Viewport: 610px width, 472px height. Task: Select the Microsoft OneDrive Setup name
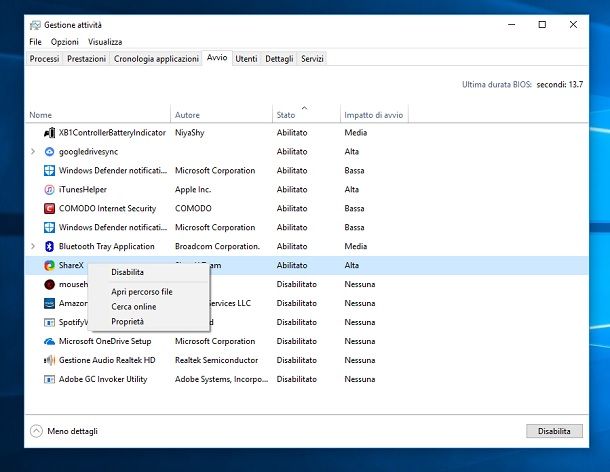tap(105, 341)
